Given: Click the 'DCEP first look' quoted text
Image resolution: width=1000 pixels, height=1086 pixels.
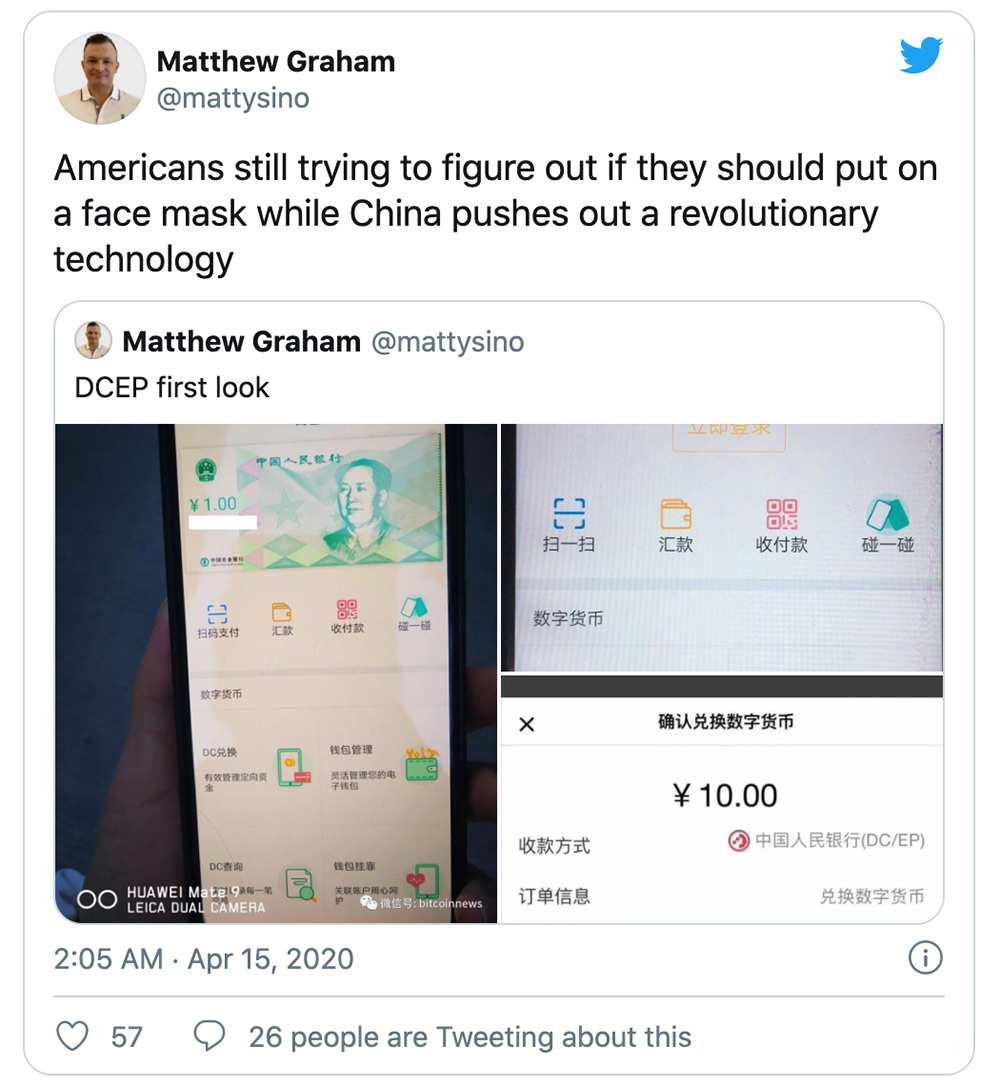Looking at the screenshot, I should [172, 387].
